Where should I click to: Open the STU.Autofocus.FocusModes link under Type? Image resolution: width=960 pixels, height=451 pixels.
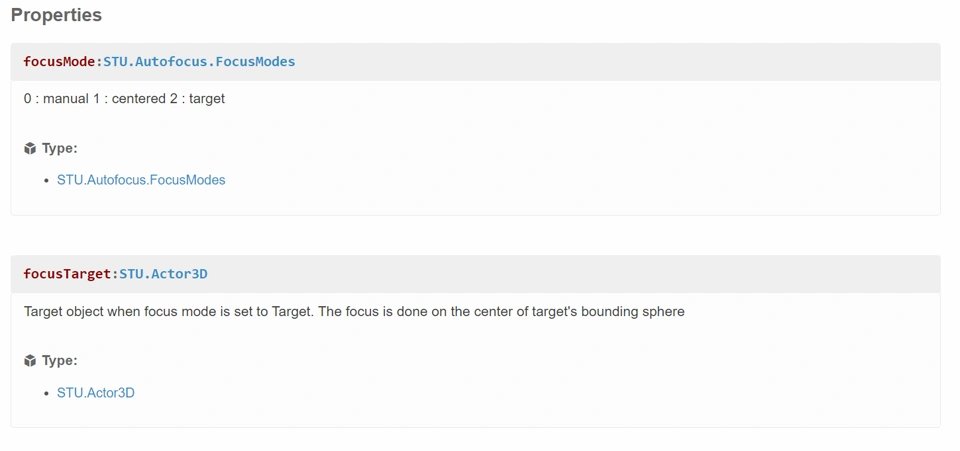click(141, 180)
